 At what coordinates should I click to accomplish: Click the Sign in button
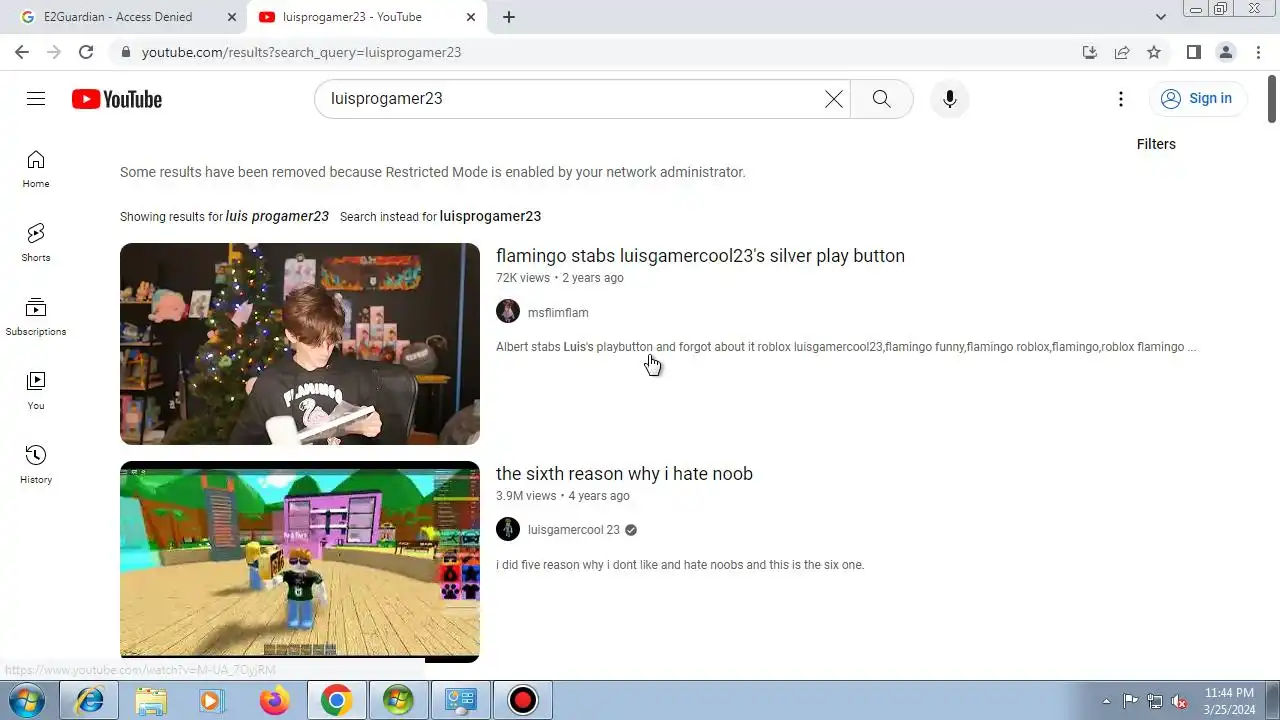[x=1197, y=98]
